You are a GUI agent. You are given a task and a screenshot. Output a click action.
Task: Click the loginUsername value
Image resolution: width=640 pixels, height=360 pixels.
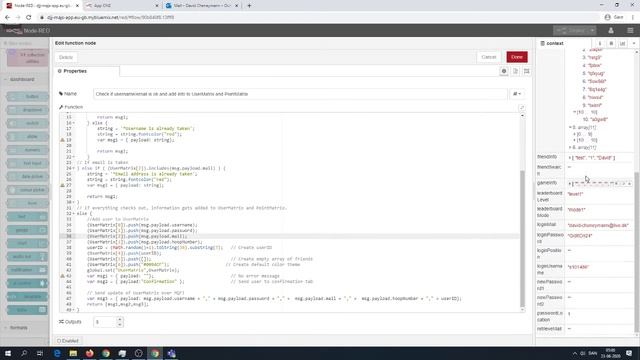click(578, 267)
